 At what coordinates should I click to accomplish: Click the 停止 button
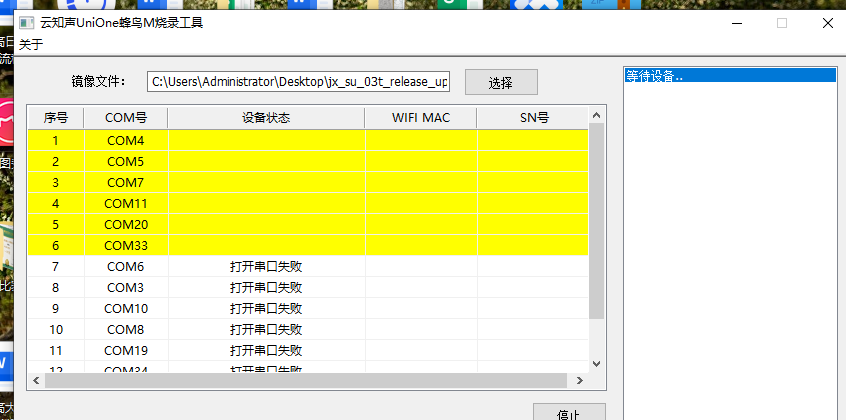[x=569, y=414]
